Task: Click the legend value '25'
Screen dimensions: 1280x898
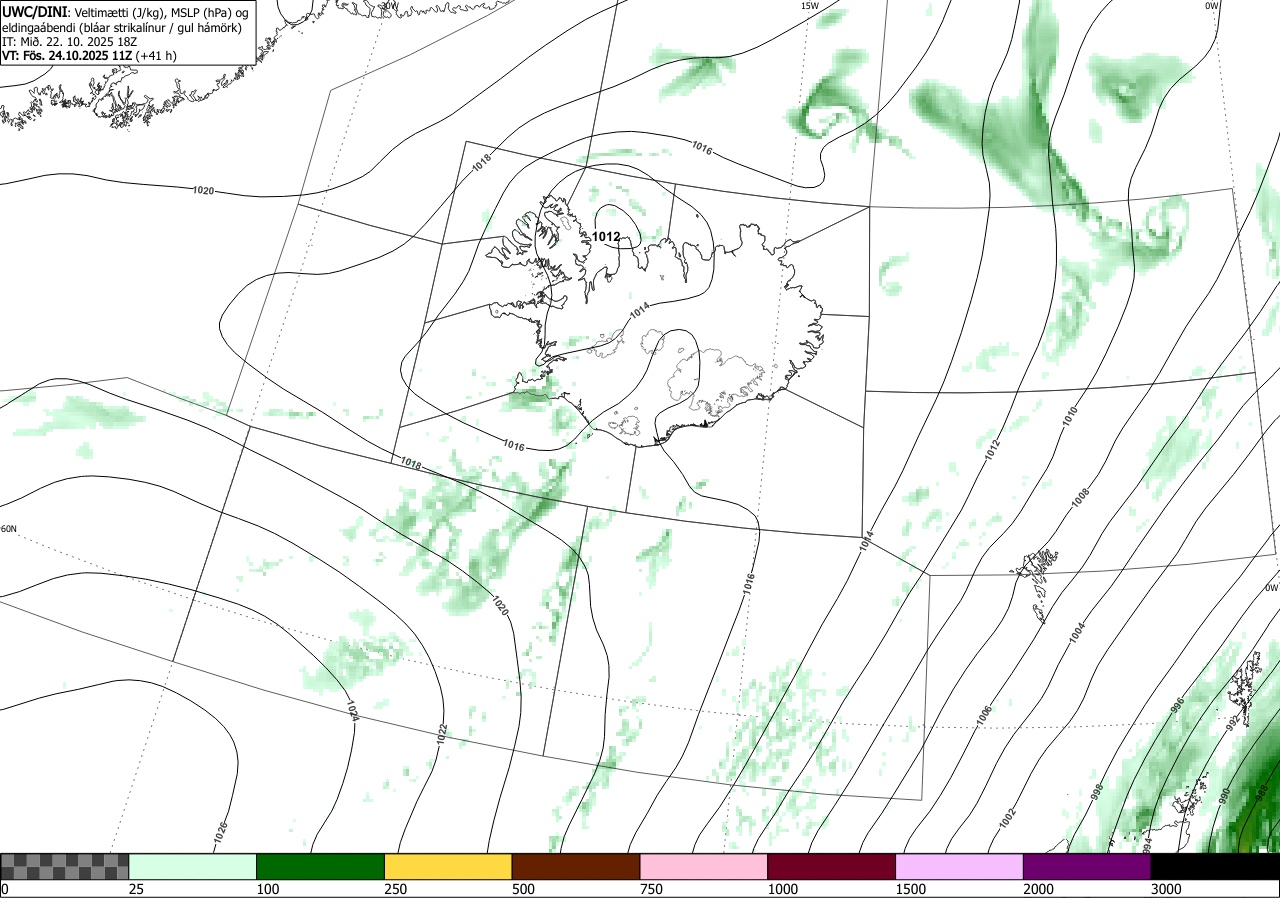Action: click(136, 889)
